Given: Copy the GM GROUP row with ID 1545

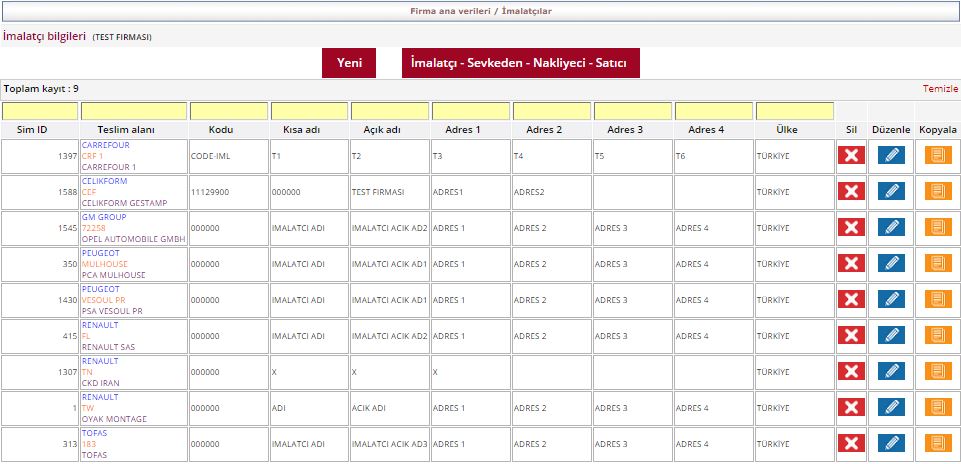Looking at the screenshot, I should [x=938, y=227].
